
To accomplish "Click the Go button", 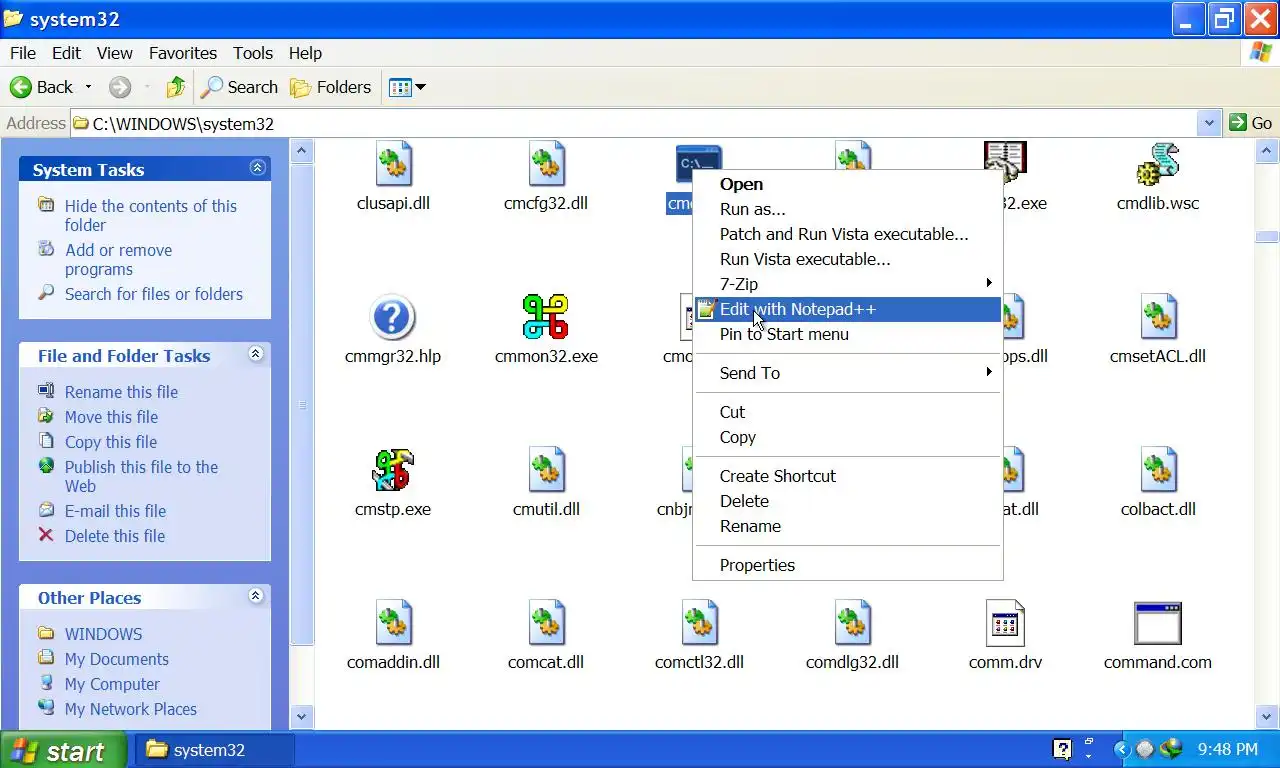I will (x=1251, y=123).
